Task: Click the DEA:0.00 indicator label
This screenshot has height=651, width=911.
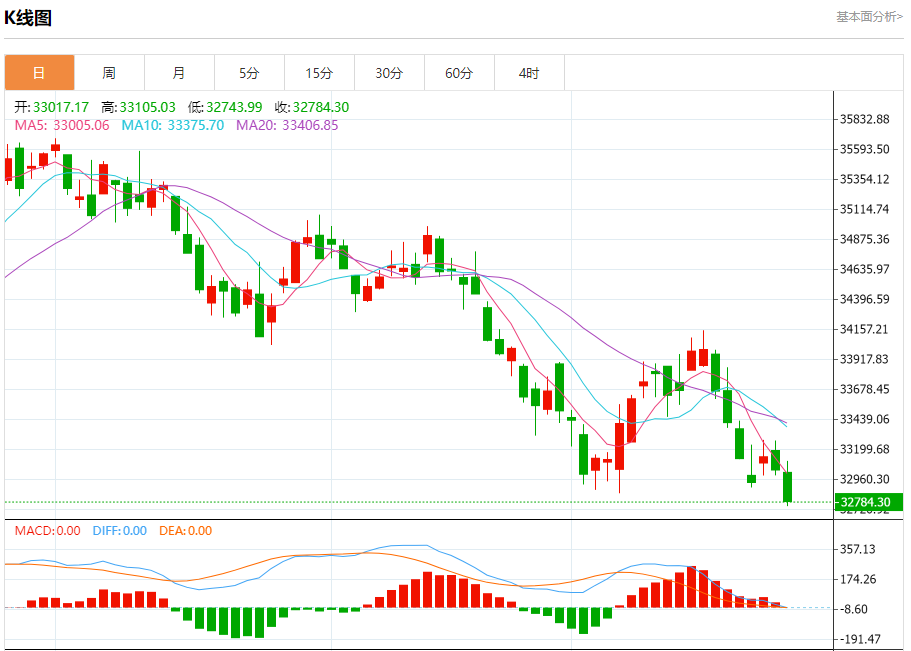Action: pyautogui.click(x=185, y=531)
